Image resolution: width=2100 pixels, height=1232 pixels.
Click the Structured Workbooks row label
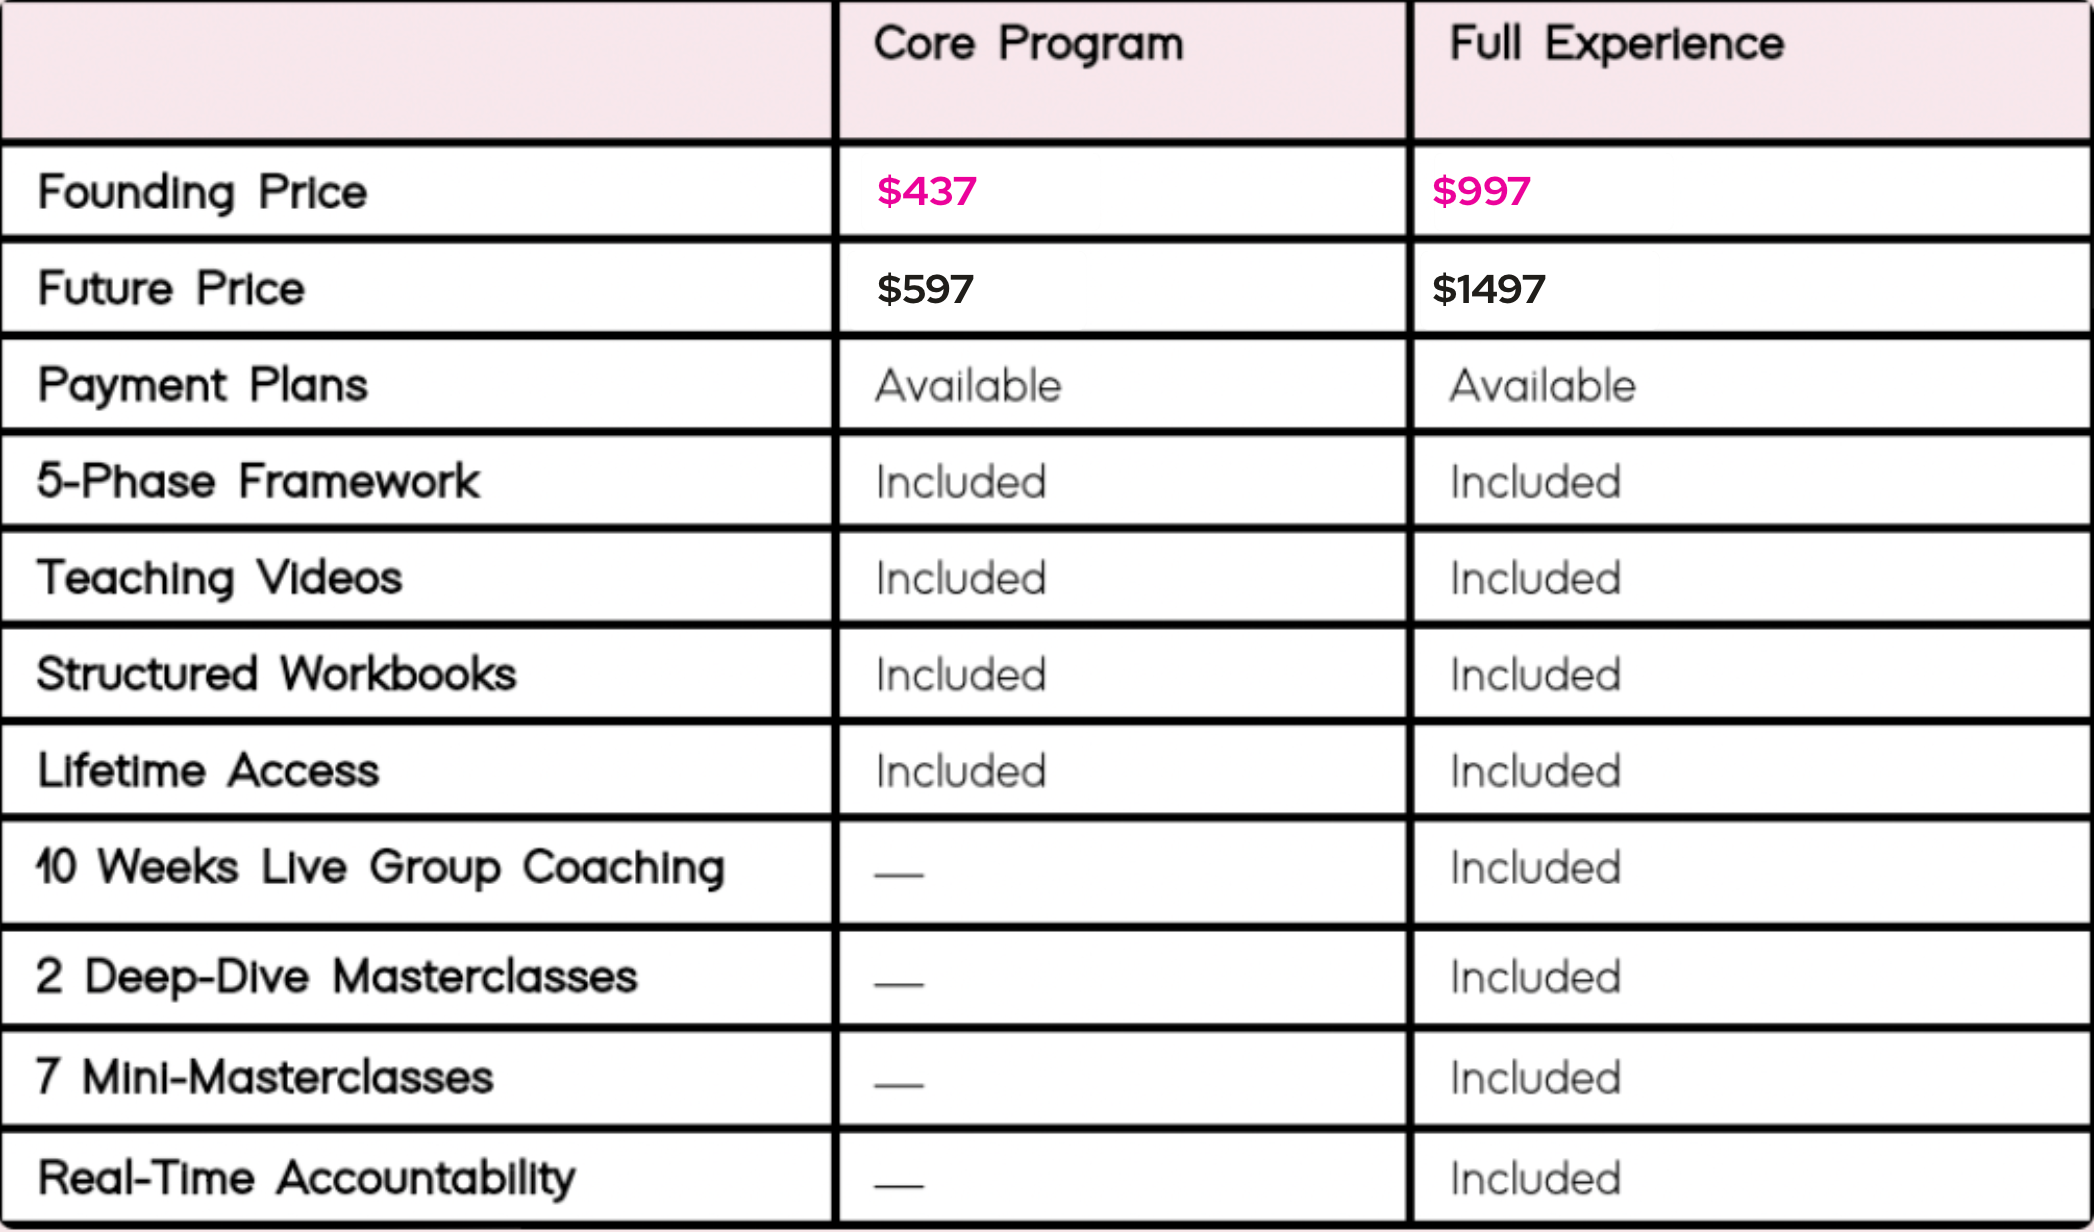tap(277, 674)
